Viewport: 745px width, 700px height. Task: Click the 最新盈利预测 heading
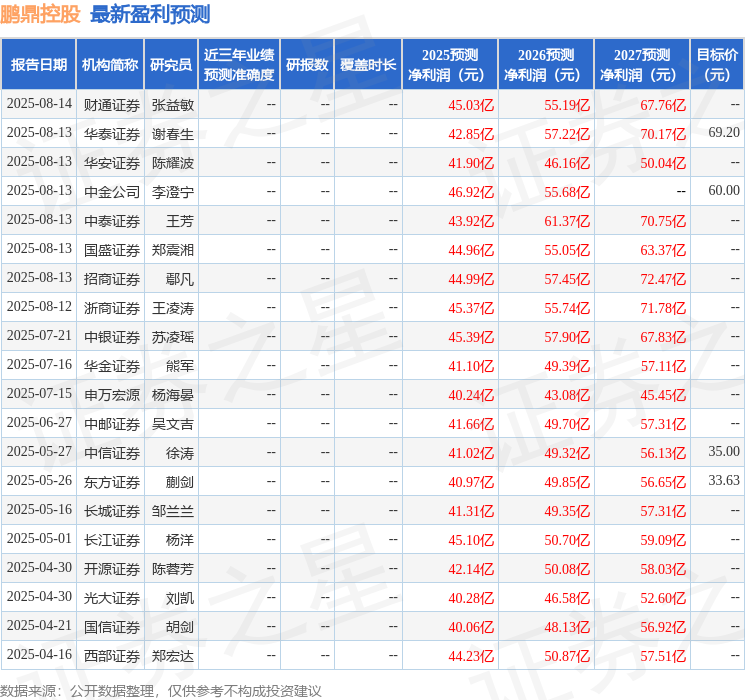coord(150,14)
